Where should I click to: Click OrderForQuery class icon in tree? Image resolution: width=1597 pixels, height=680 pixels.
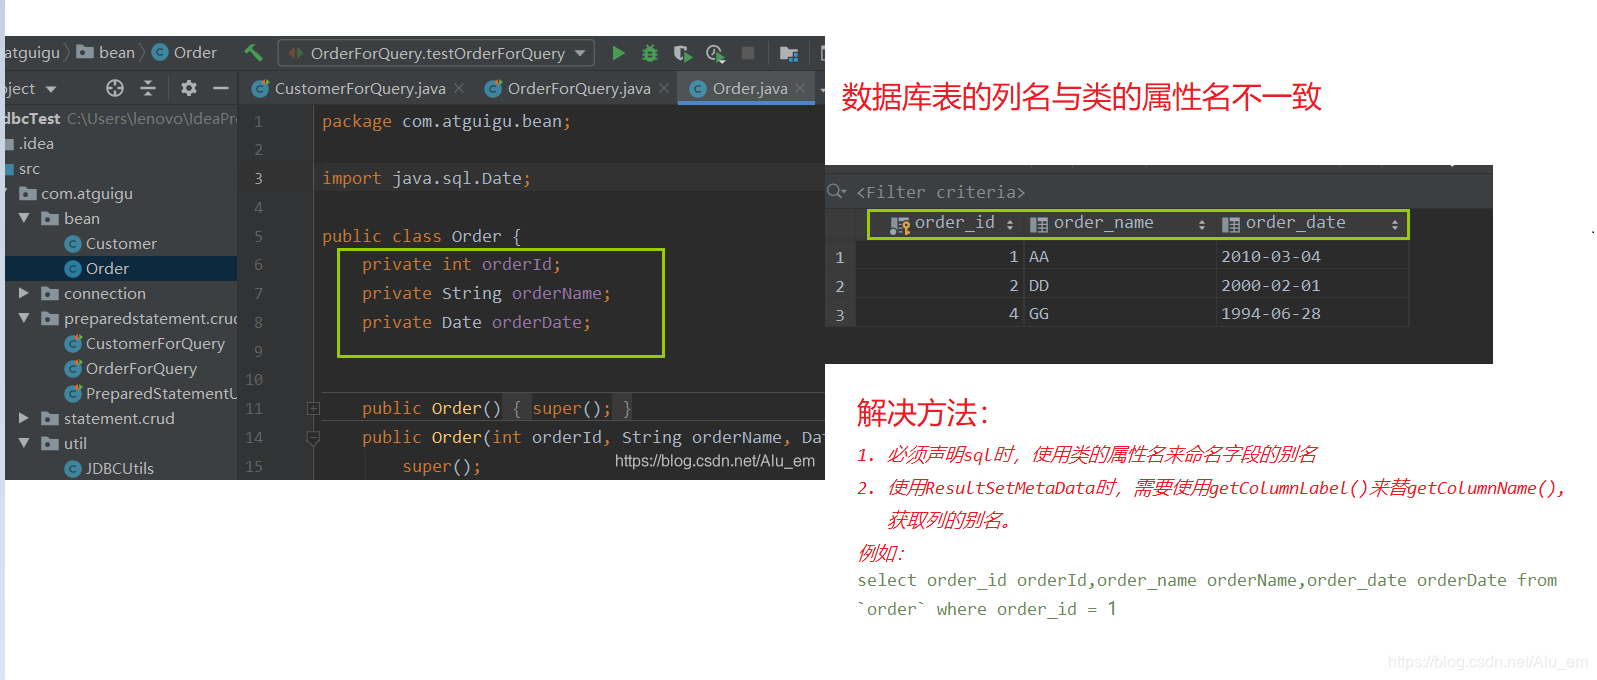click(72, 369)
